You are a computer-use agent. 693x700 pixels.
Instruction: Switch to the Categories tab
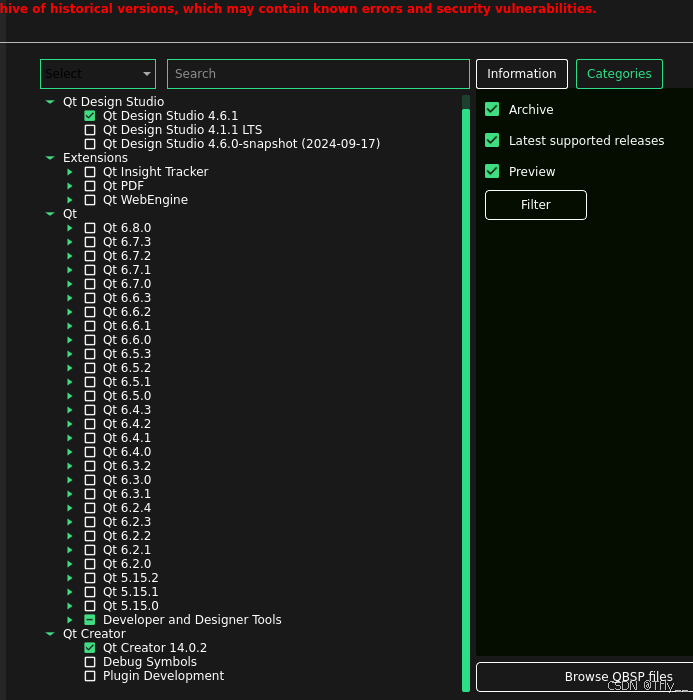click(619, 74)
